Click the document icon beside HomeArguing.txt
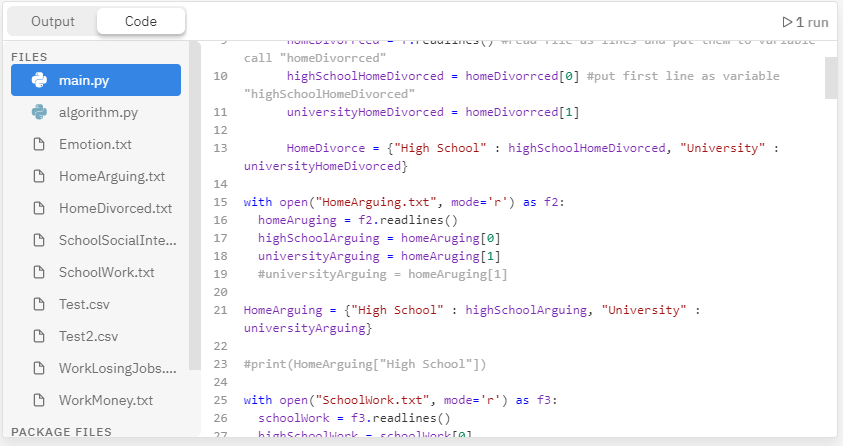This screenshot has height=446, width=843. (39, 176)
